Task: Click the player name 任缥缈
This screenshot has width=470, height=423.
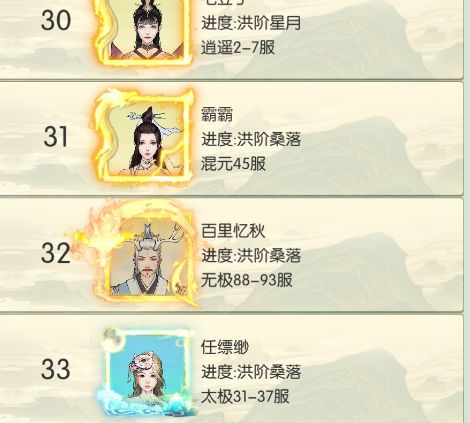Action: click(225, 347)
